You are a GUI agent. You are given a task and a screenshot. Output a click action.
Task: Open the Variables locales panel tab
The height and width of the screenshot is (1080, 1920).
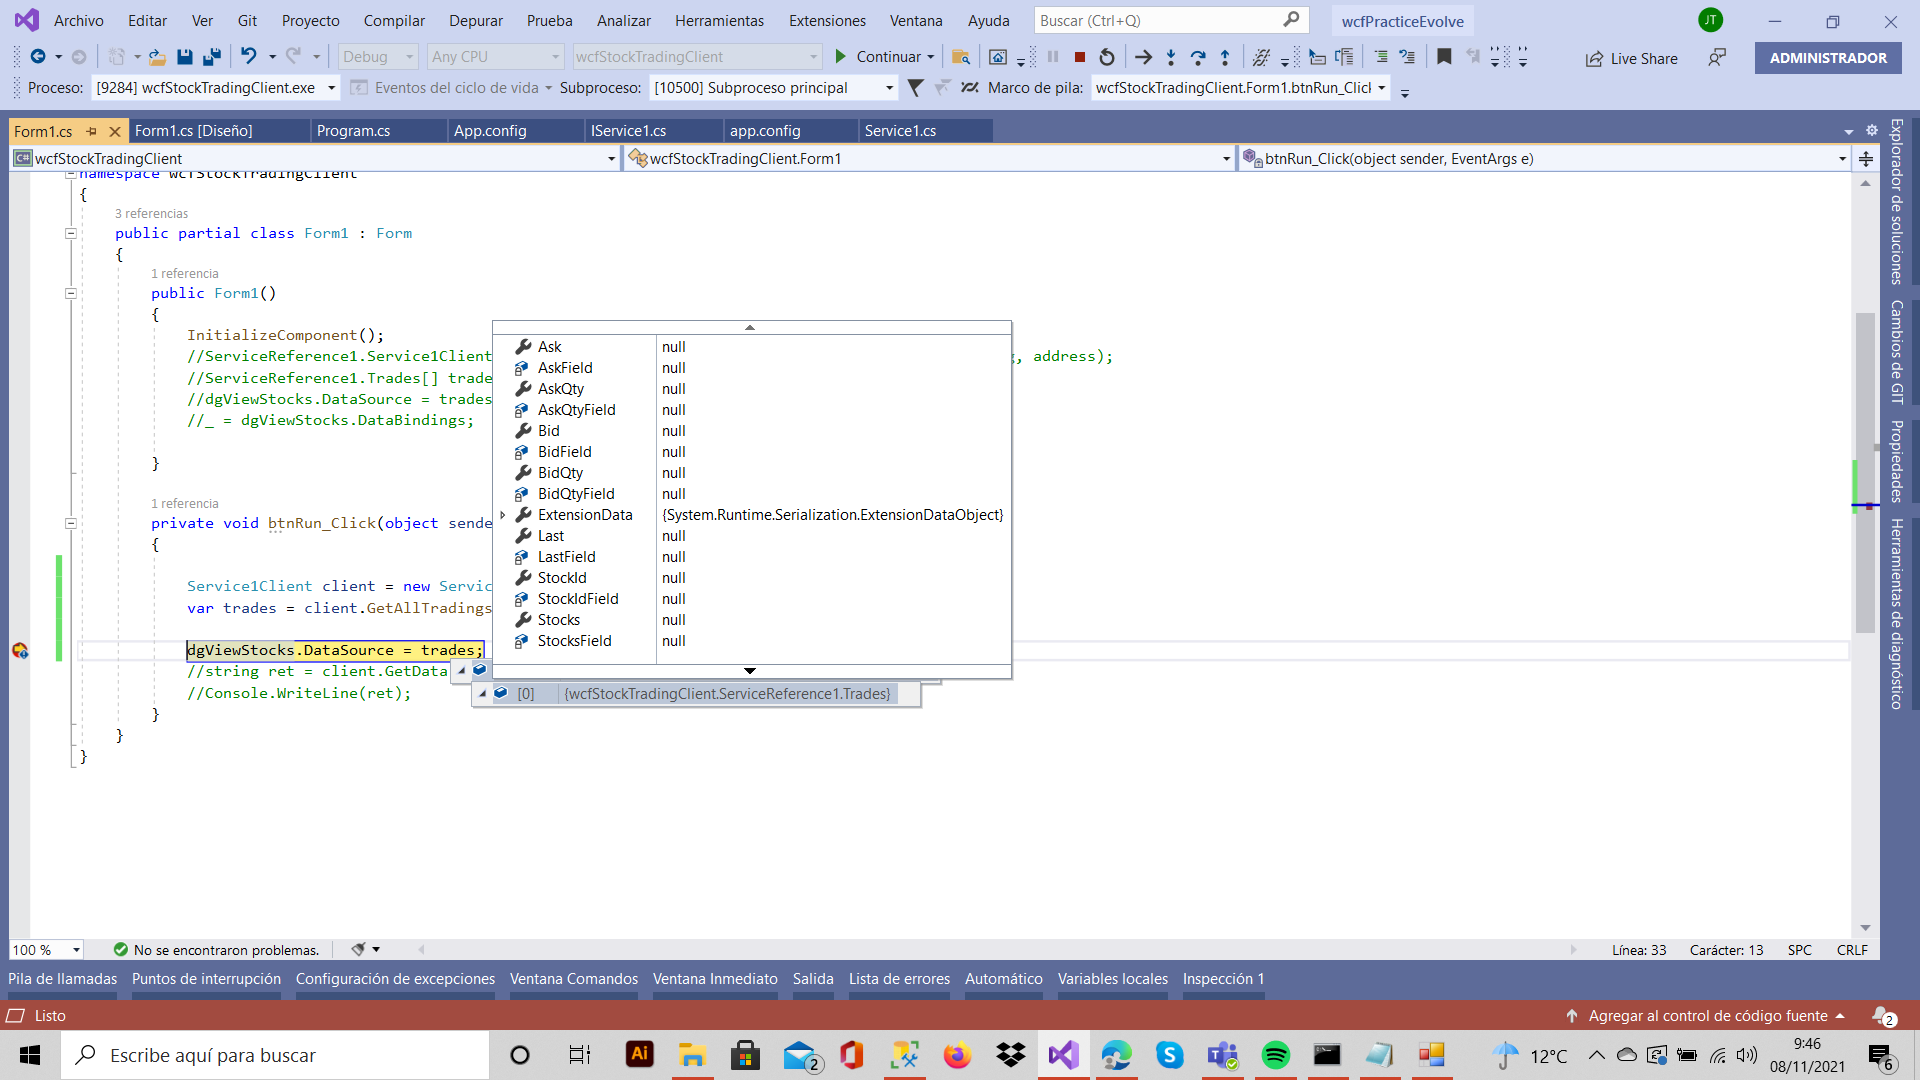coord(1112,979)
